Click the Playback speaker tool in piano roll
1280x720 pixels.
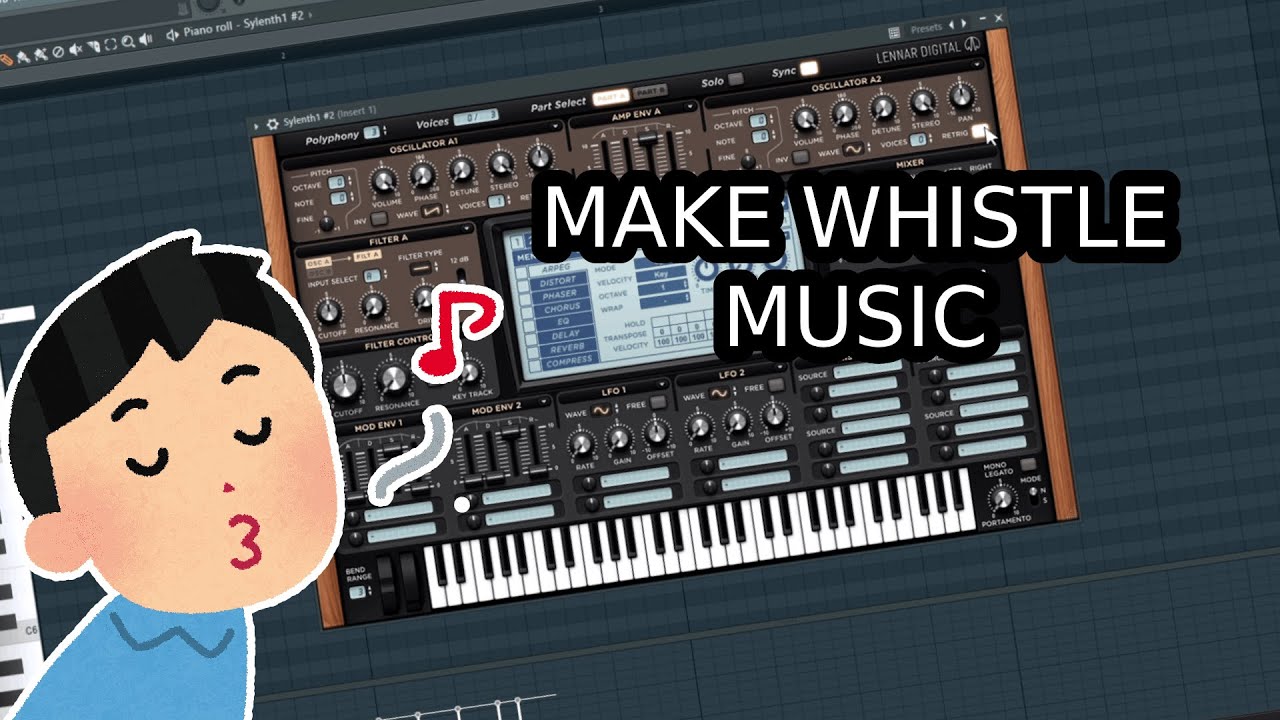coord(146,39)
